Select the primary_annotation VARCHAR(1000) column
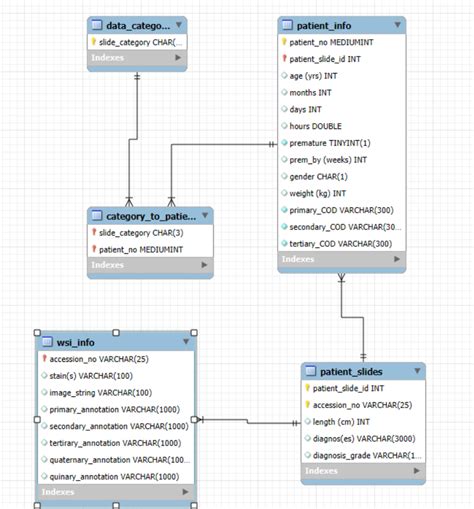This screenshot has height=509, width=474. pyautogui.click(x=116, y=409)
